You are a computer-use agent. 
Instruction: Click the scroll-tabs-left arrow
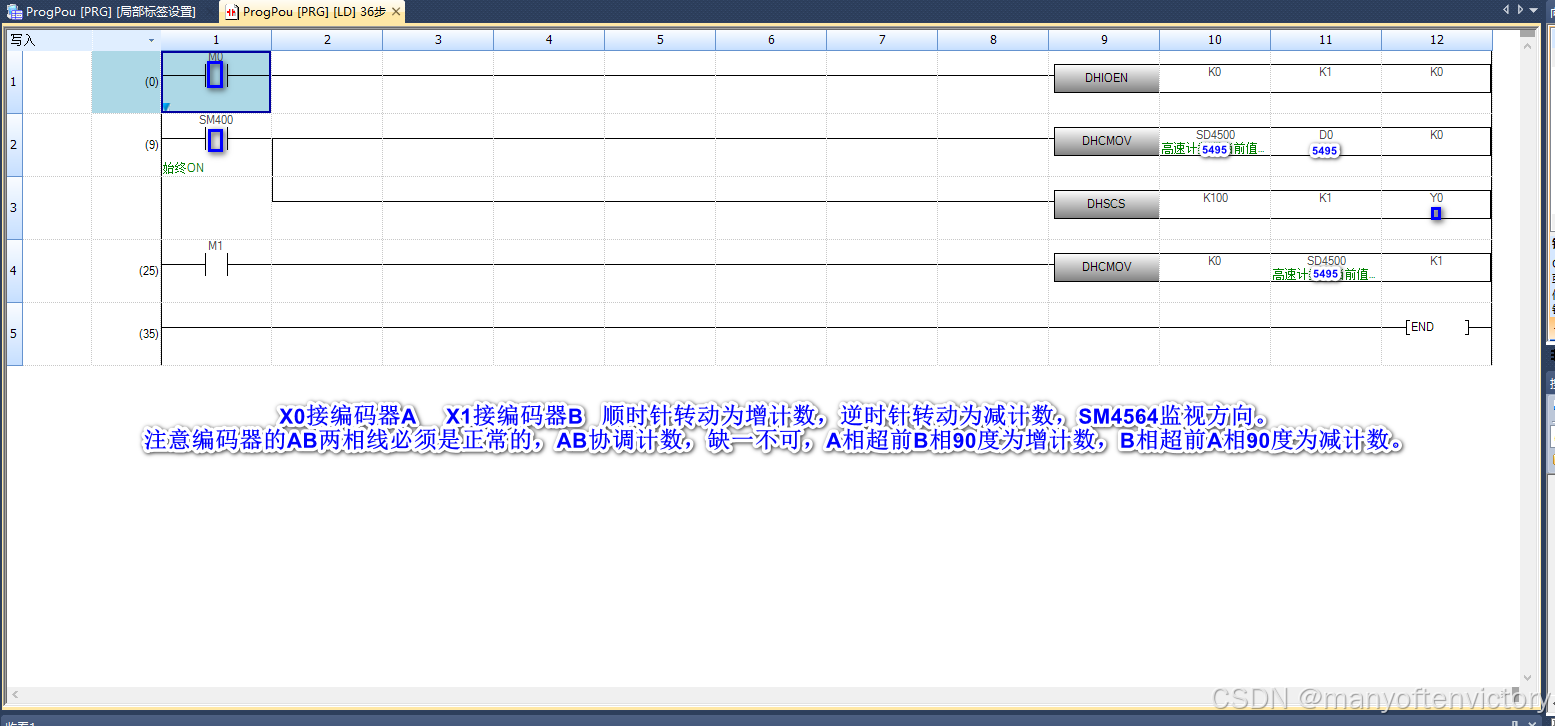coord(1506,10)
